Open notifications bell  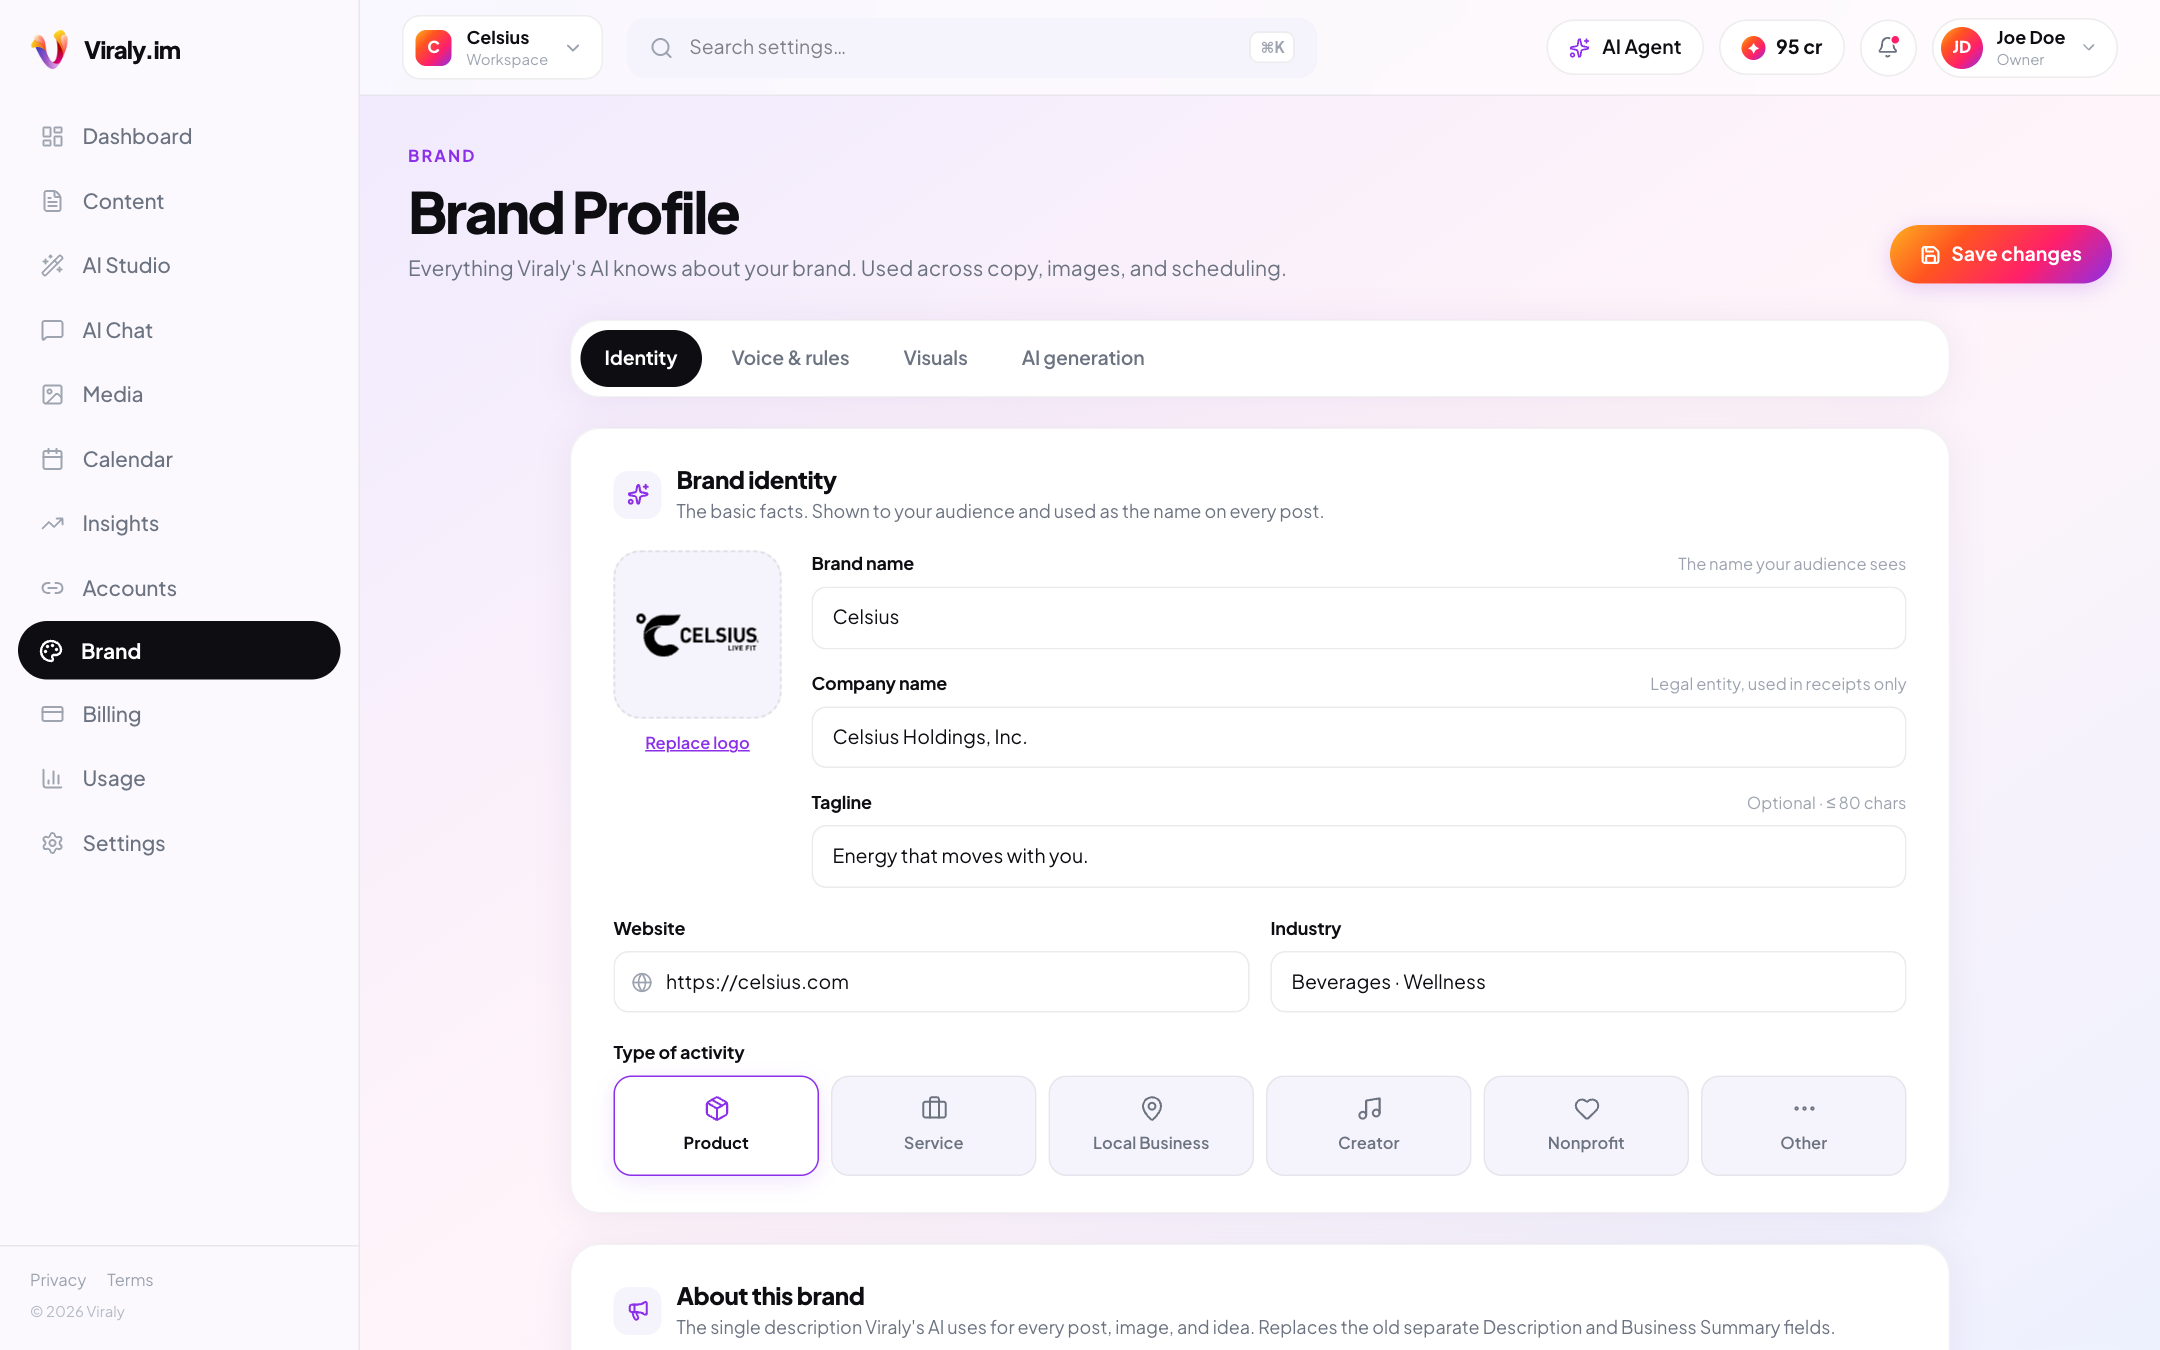[1888, 47]
